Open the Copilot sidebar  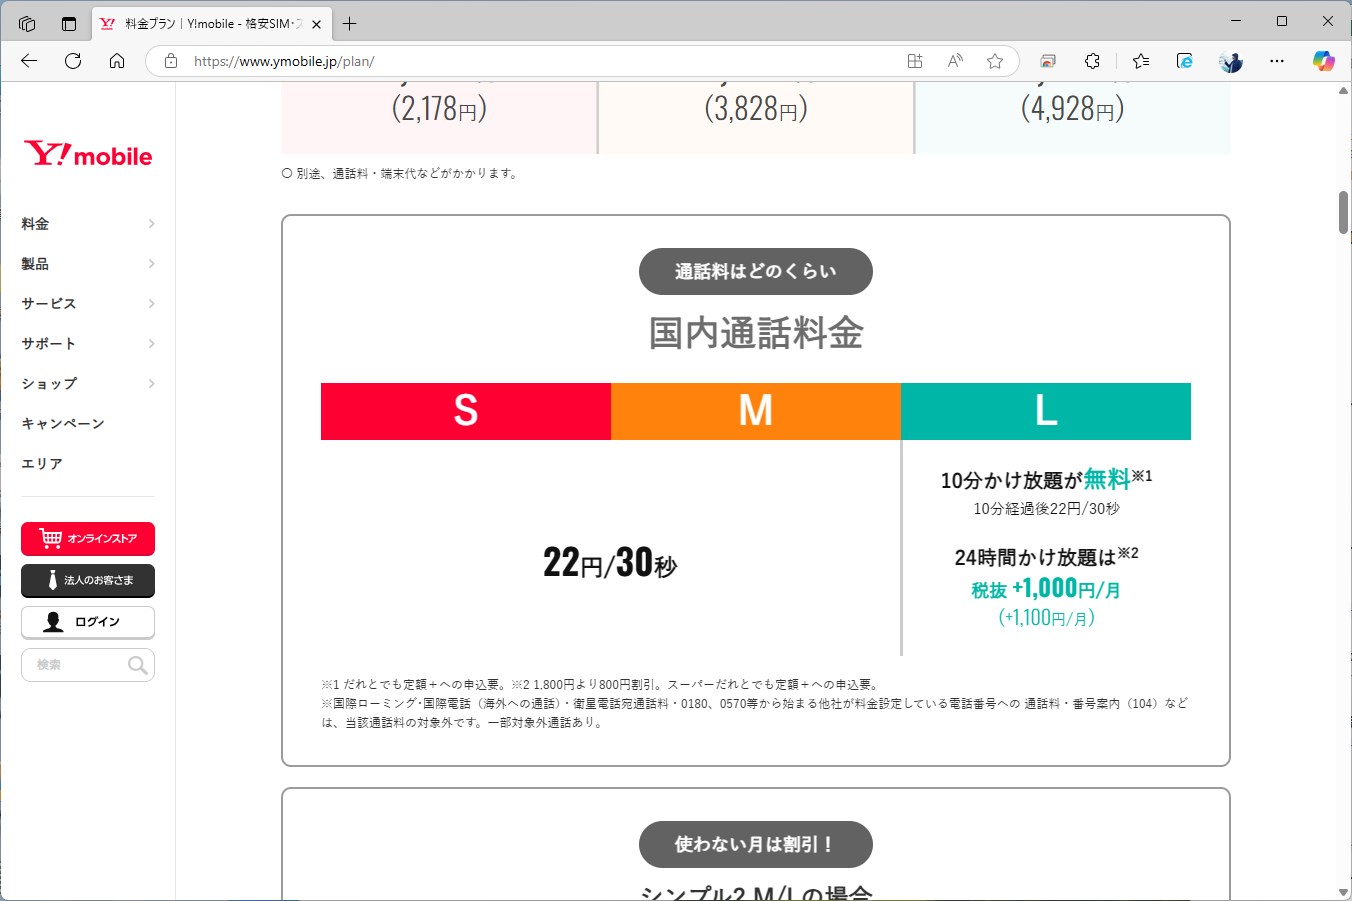point(1323,61)
